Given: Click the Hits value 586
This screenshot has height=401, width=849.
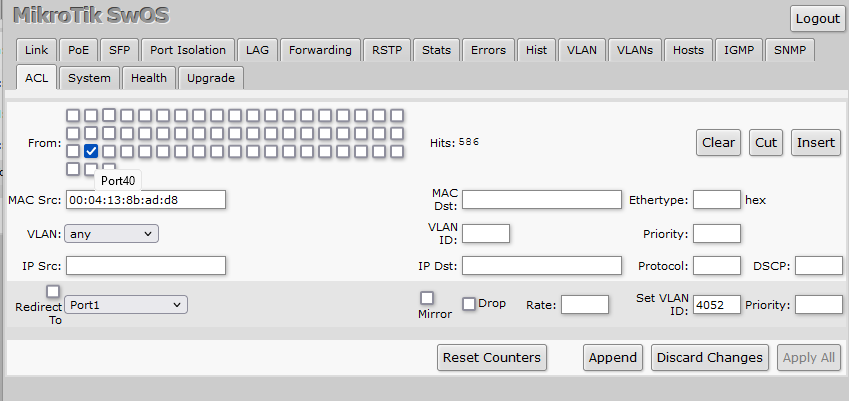Looking at the screenshot, I should (468, 142).
